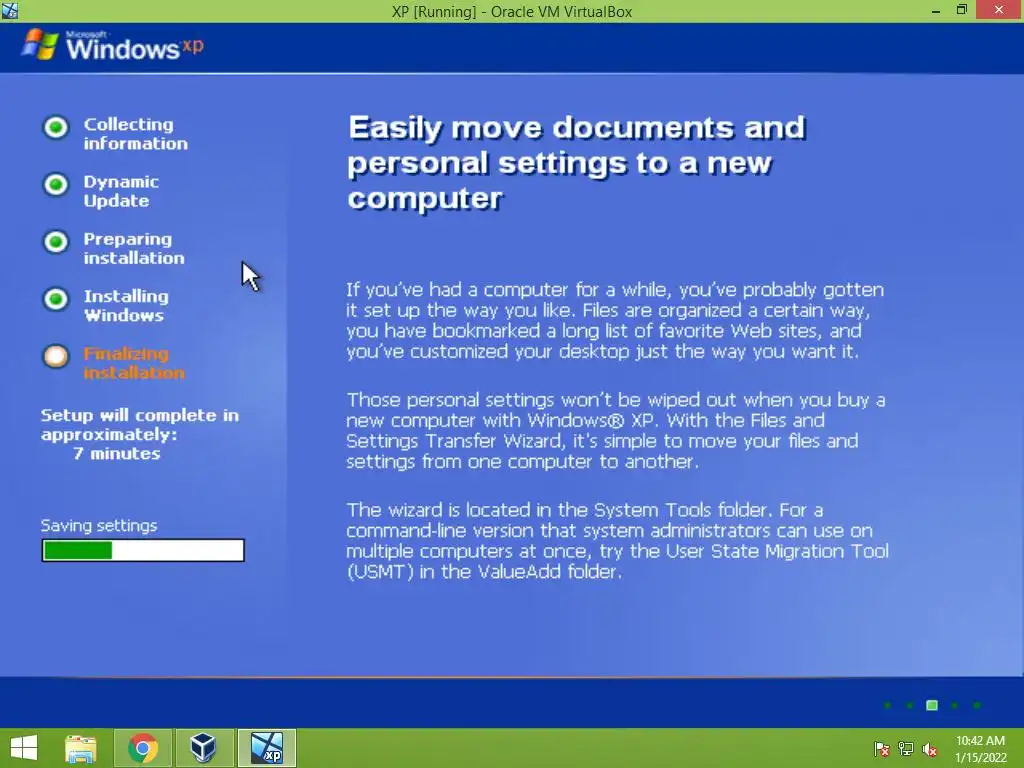Click the paragraph mentioning Files and Settings Transfer Wizard
Viewport: 1024px width, 768px height.
click(615, 430)
